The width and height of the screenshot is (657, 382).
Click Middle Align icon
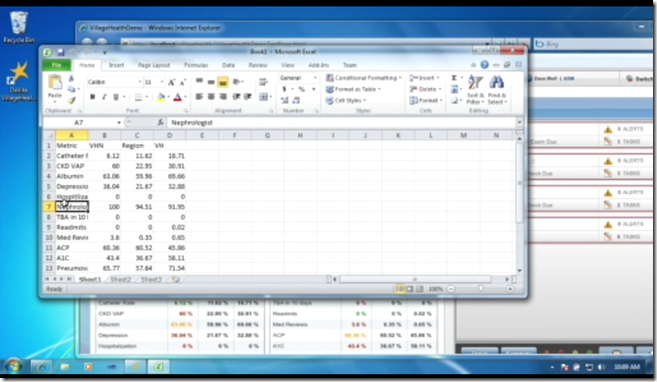[x=211, y=82]
